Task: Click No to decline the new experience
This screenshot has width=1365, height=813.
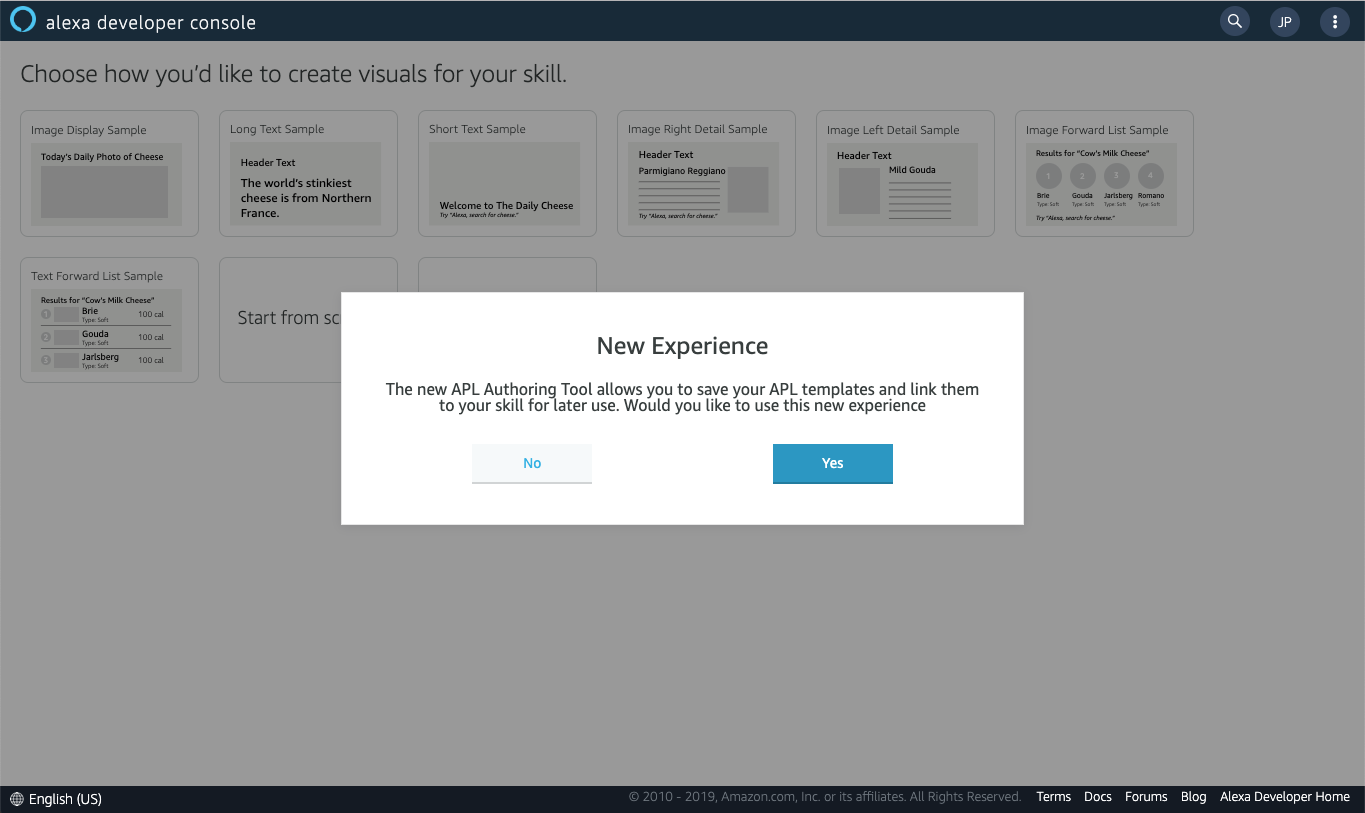Action: (531, 463)
